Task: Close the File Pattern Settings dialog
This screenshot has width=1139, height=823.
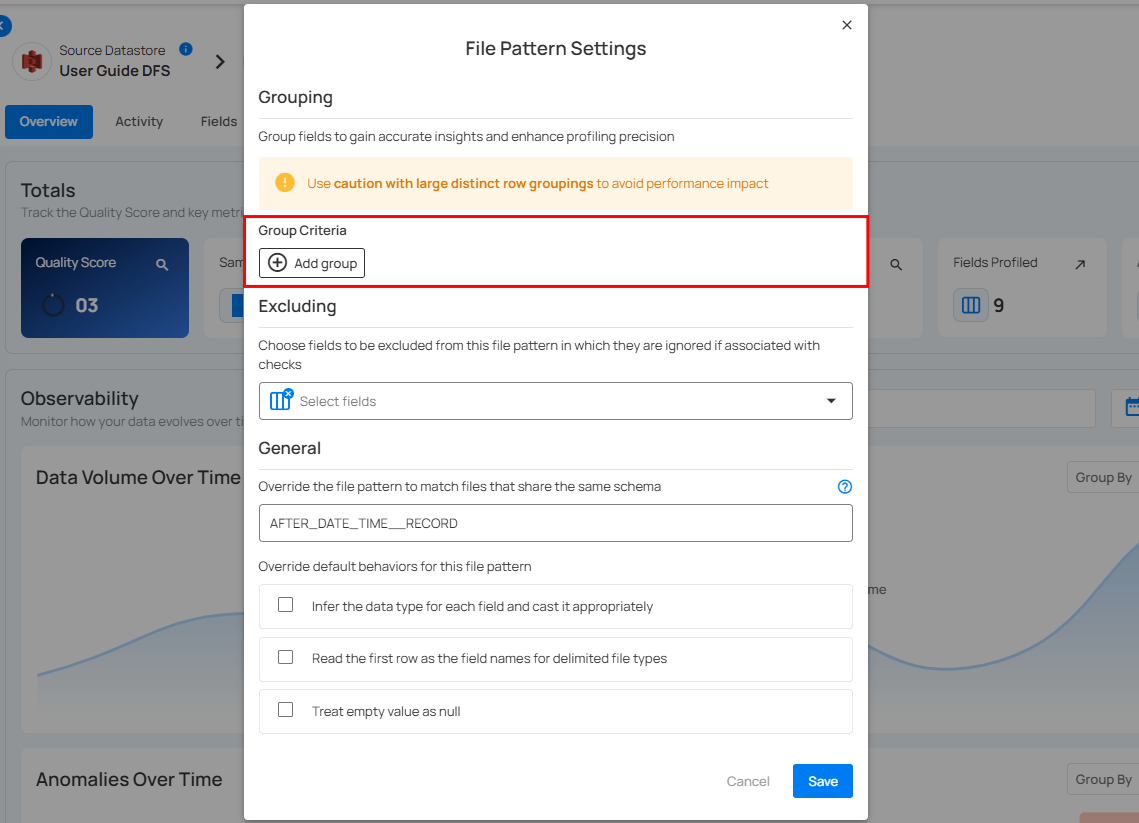Action: tap(847, 25)
